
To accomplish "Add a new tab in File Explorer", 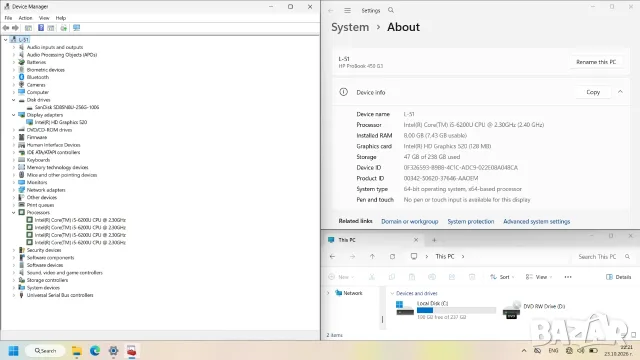I will click(434, 240).
